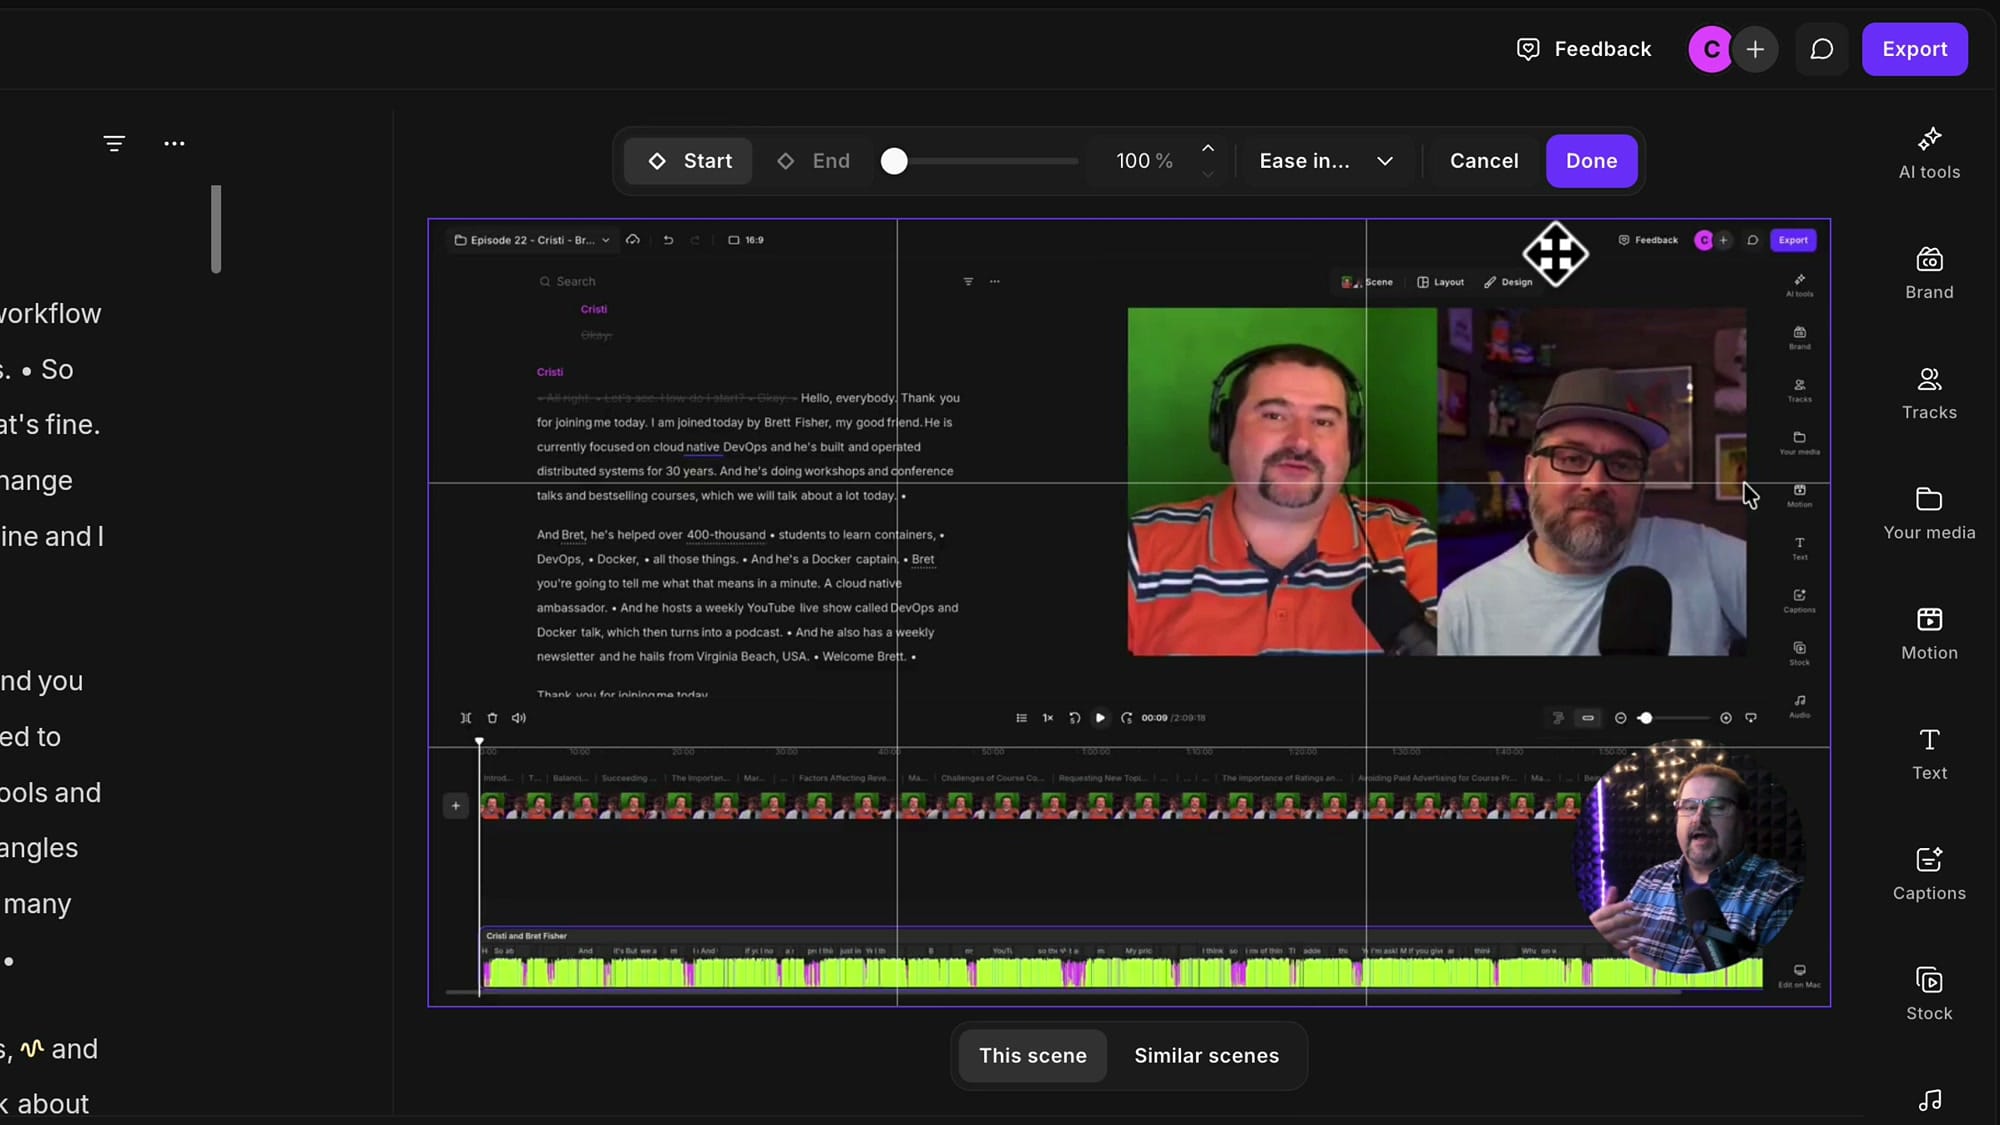Open the Text tool panel
Screen dimensions: 2000x1125
(x=1929, y=754)
